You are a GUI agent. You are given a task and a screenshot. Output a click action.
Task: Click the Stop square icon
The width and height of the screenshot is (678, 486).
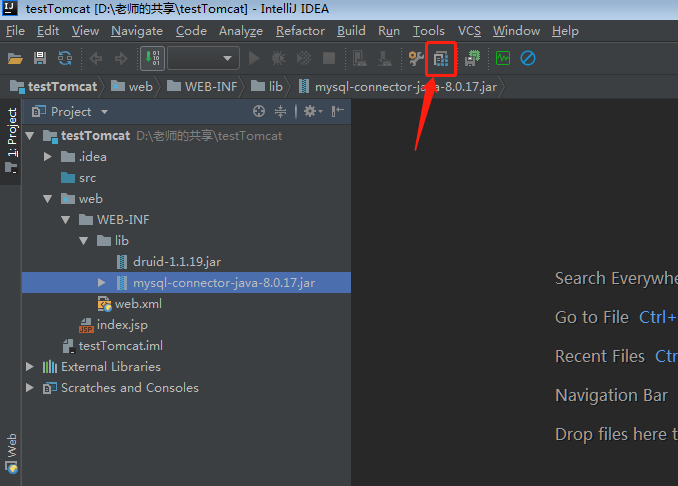click(x=329, y=58)
